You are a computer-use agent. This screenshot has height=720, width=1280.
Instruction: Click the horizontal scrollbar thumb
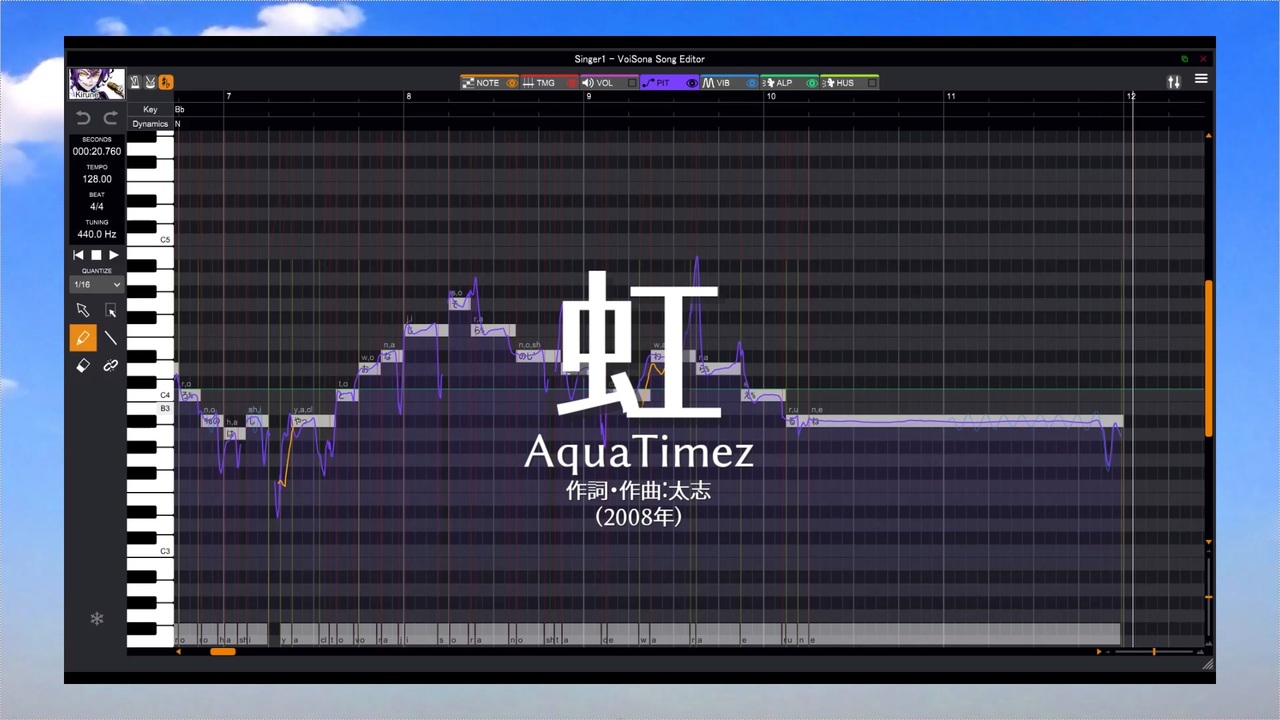(x=223, y=652)
